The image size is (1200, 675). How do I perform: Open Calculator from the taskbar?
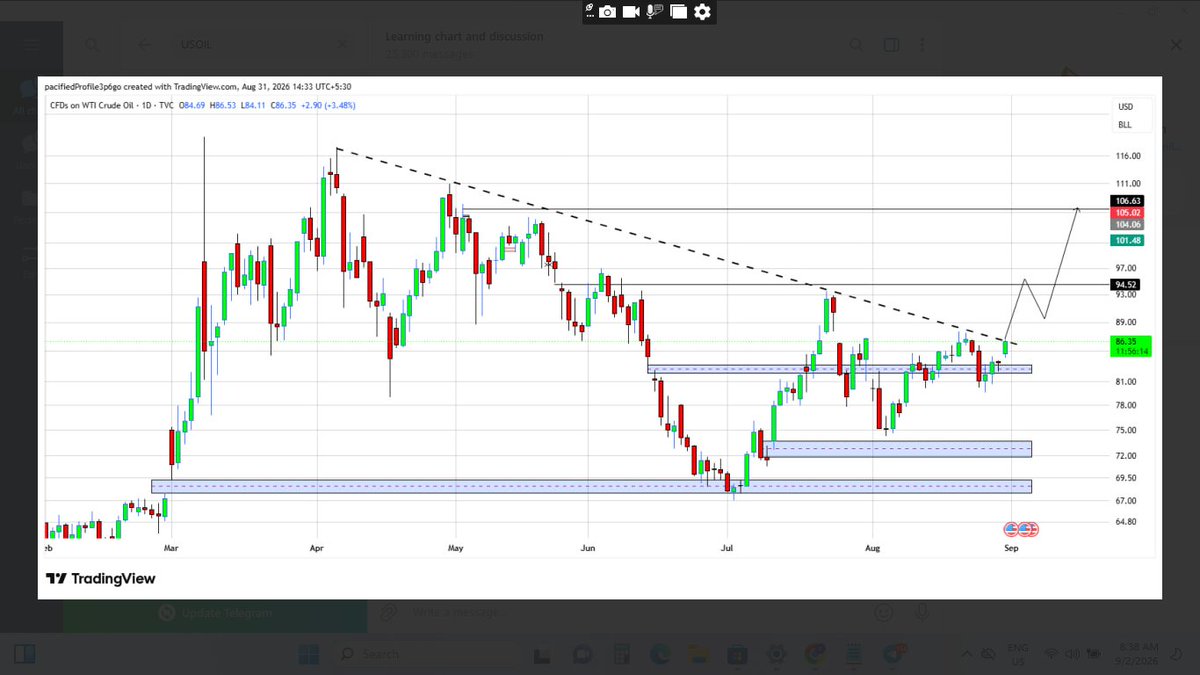click(x=621, y=656)
